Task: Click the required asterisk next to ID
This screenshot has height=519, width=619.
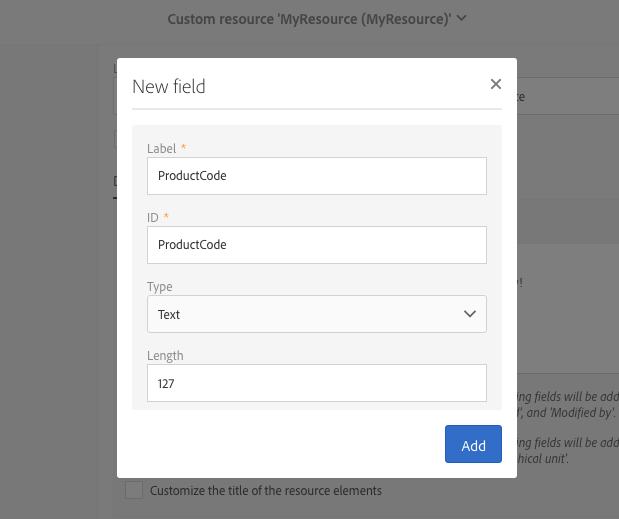Action: point(168,217)
